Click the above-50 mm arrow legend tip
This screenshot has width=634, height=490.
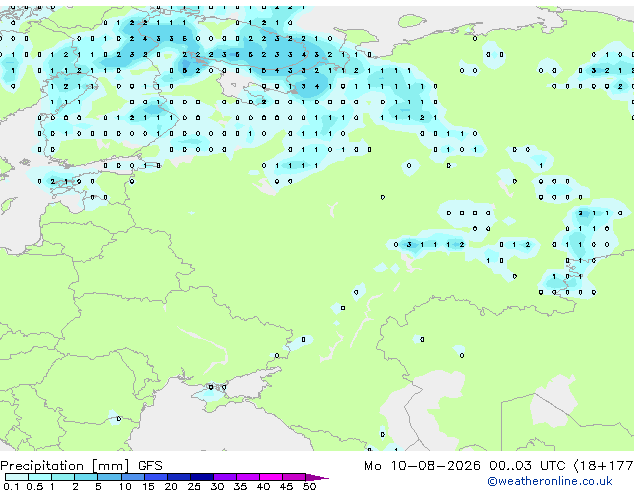tap(317, 477)
